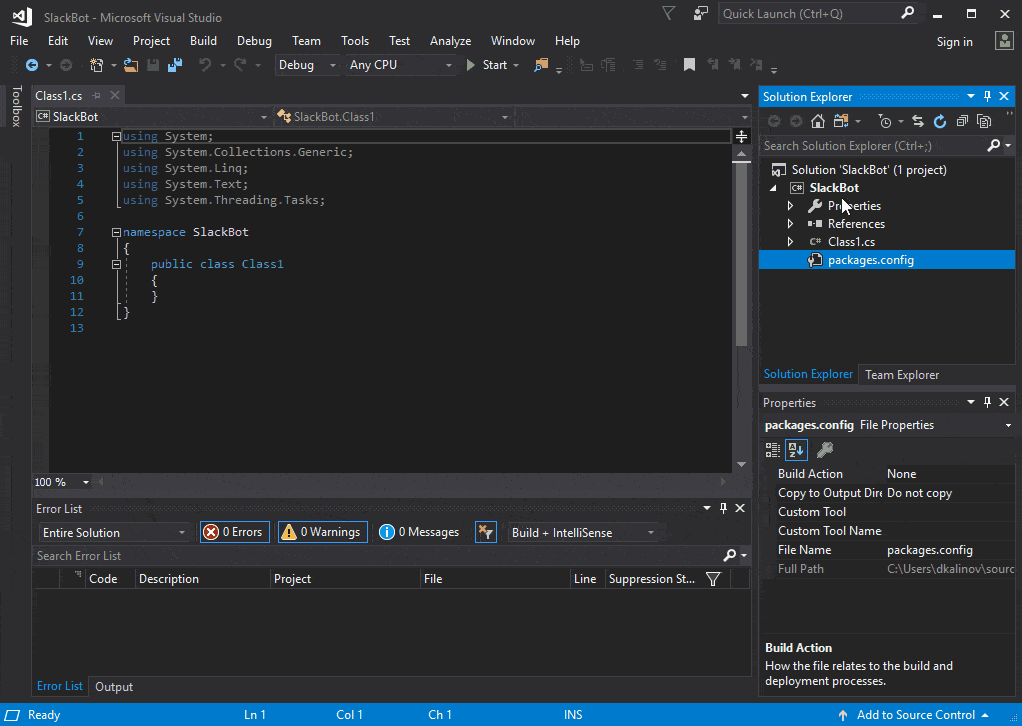Screen dimensions: 1022x726
Task: Switch to the Output tab
Action: pyautogui.click(x=114, y=687)
